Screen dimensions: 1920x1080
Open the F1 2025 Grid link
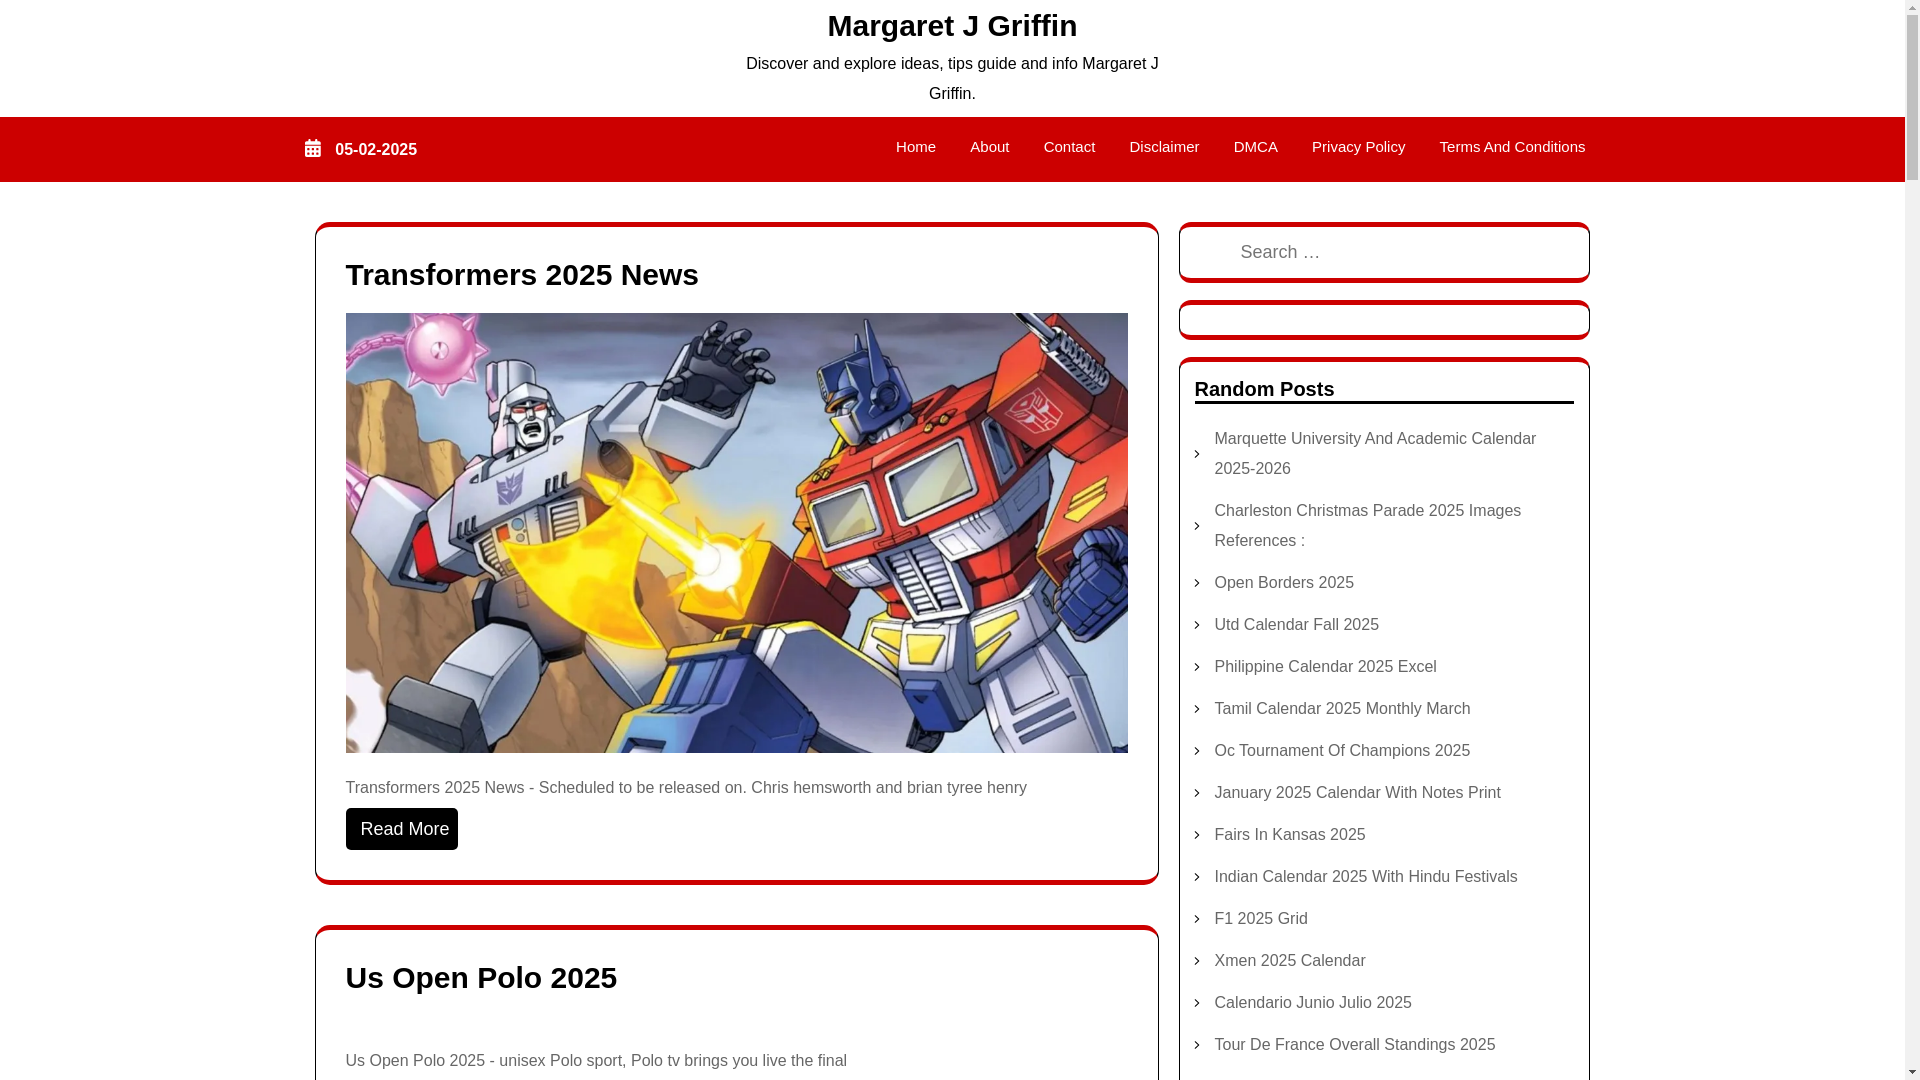[1260, 919]
